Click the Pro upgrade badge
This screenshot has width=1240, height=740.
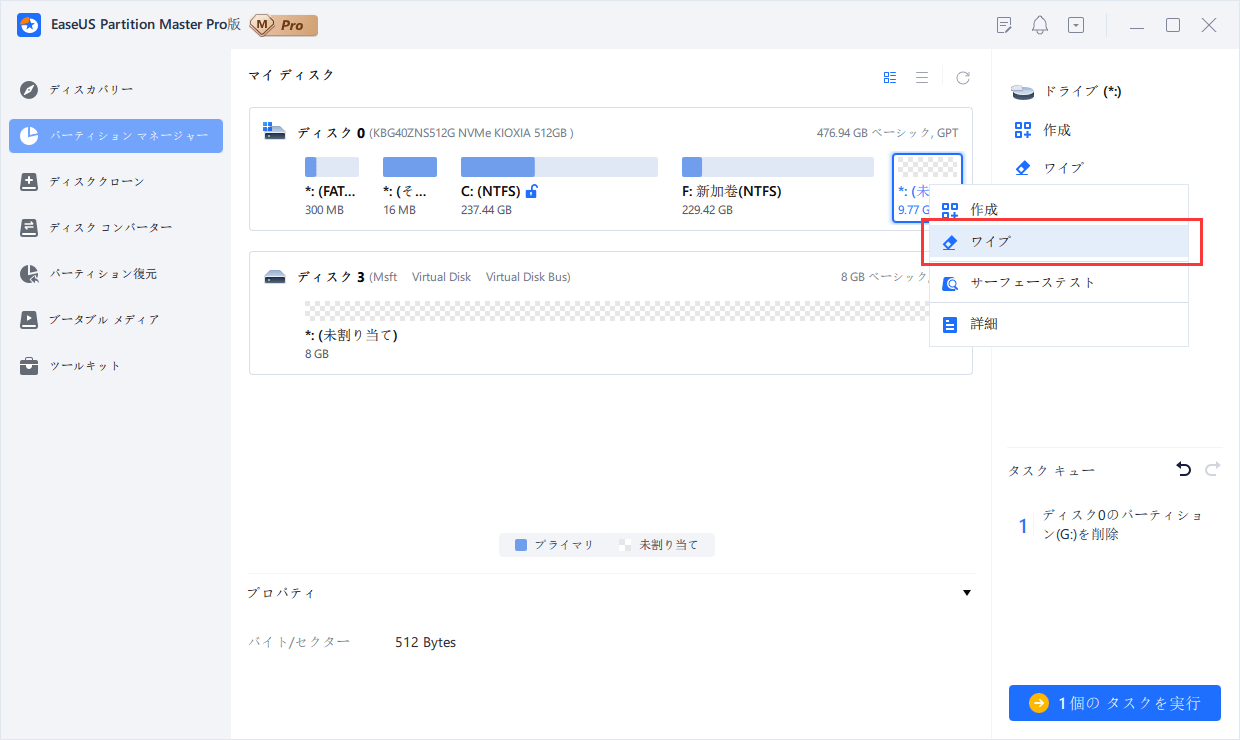pyautogui.click(x=283, y=24)
